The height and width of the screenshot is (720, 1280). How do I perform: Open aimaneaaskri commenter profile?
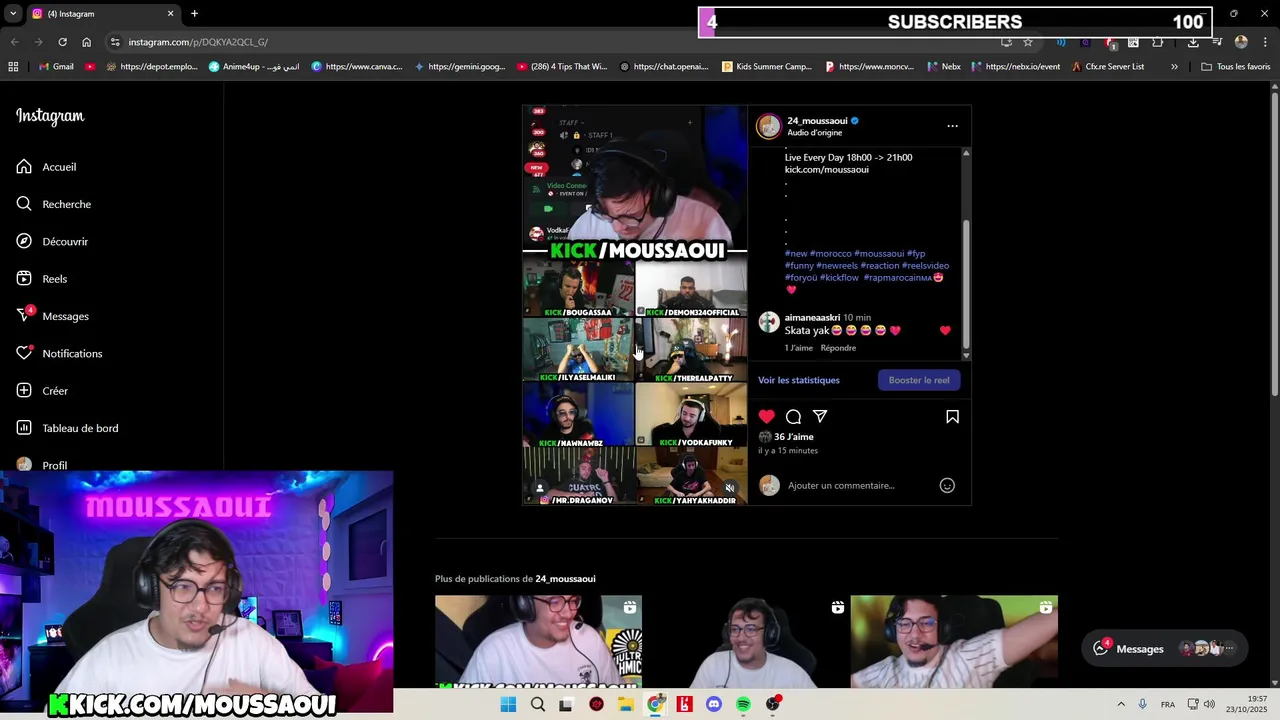coord(812,317)
